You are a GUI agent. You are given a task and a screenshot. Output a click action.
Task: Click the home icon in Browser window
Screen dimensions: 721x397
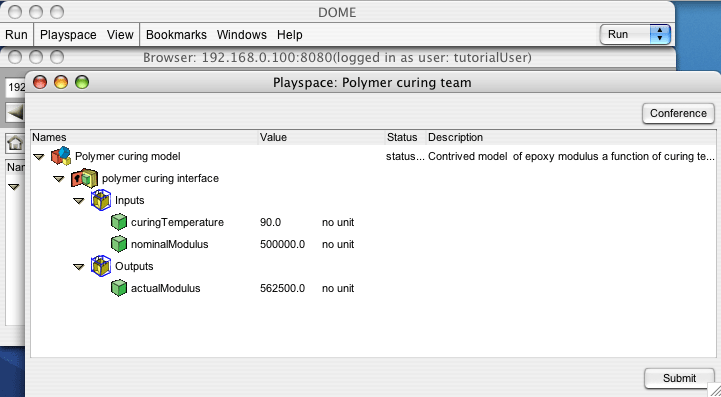coord(15,144)
